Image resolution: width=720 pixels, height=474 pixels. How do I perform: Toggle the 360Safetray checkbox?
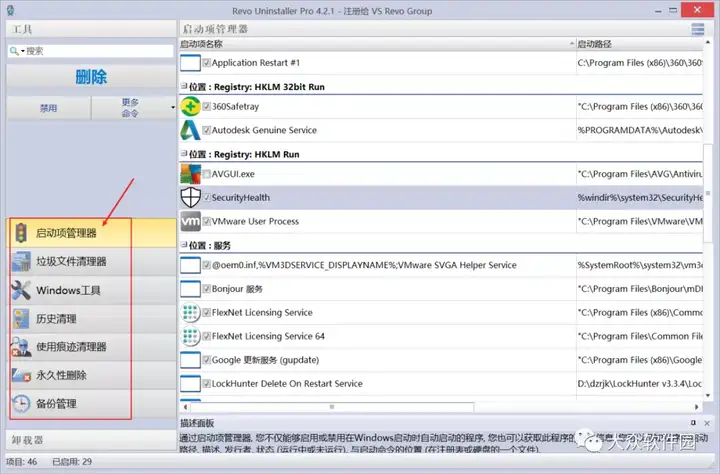207,106
